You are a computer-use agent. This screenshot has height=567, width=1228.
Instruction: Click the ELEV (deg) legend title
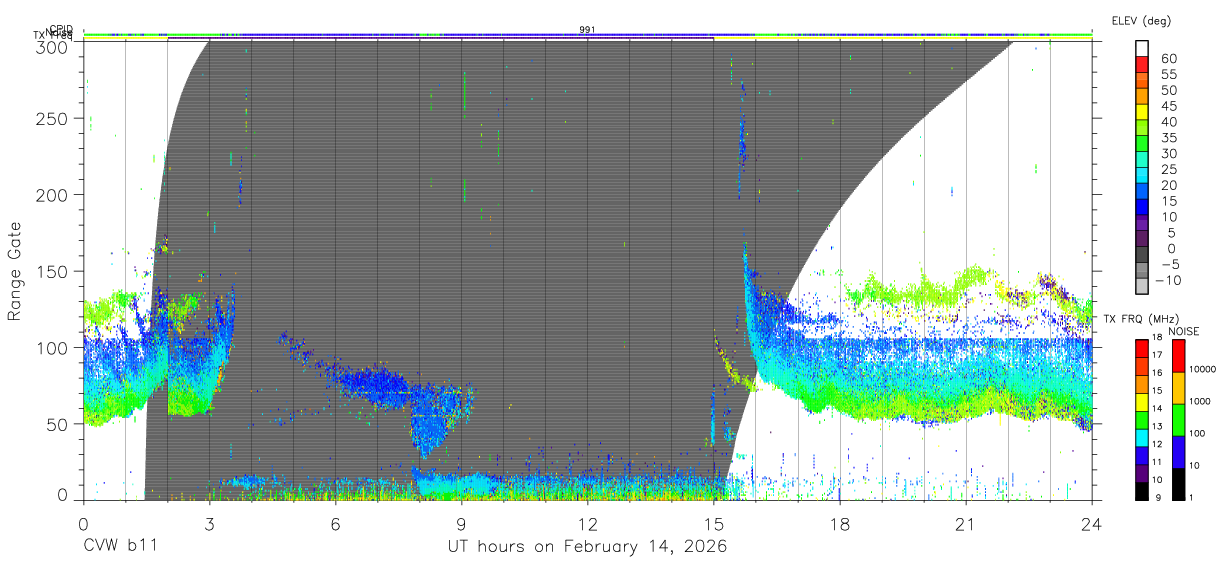[x=1141, y=21]
